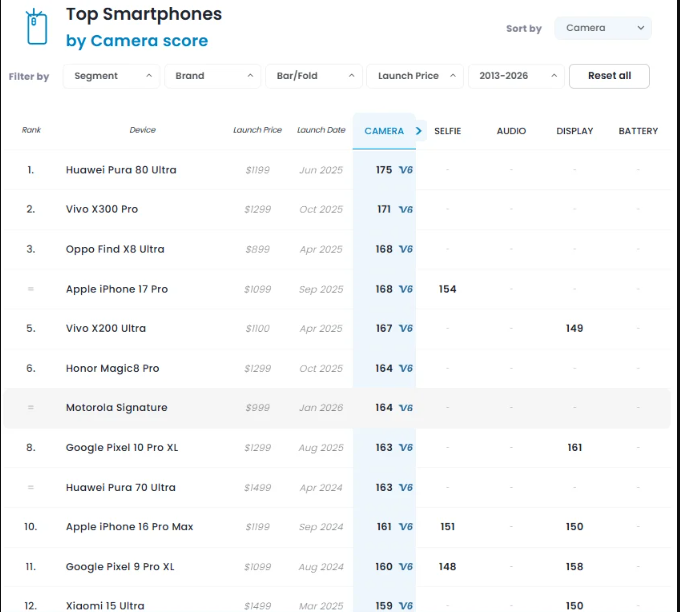Screen dimensions: 680x612
Task: Switch to the DISPLAY score column
Action: pos(575,131)
